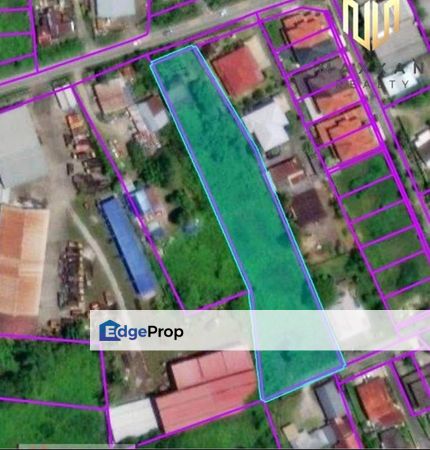Image resolution: width=430 pixels, height=450 pixels.
Task: Click the EdgeProp logo text
Action: click(141, 331)
